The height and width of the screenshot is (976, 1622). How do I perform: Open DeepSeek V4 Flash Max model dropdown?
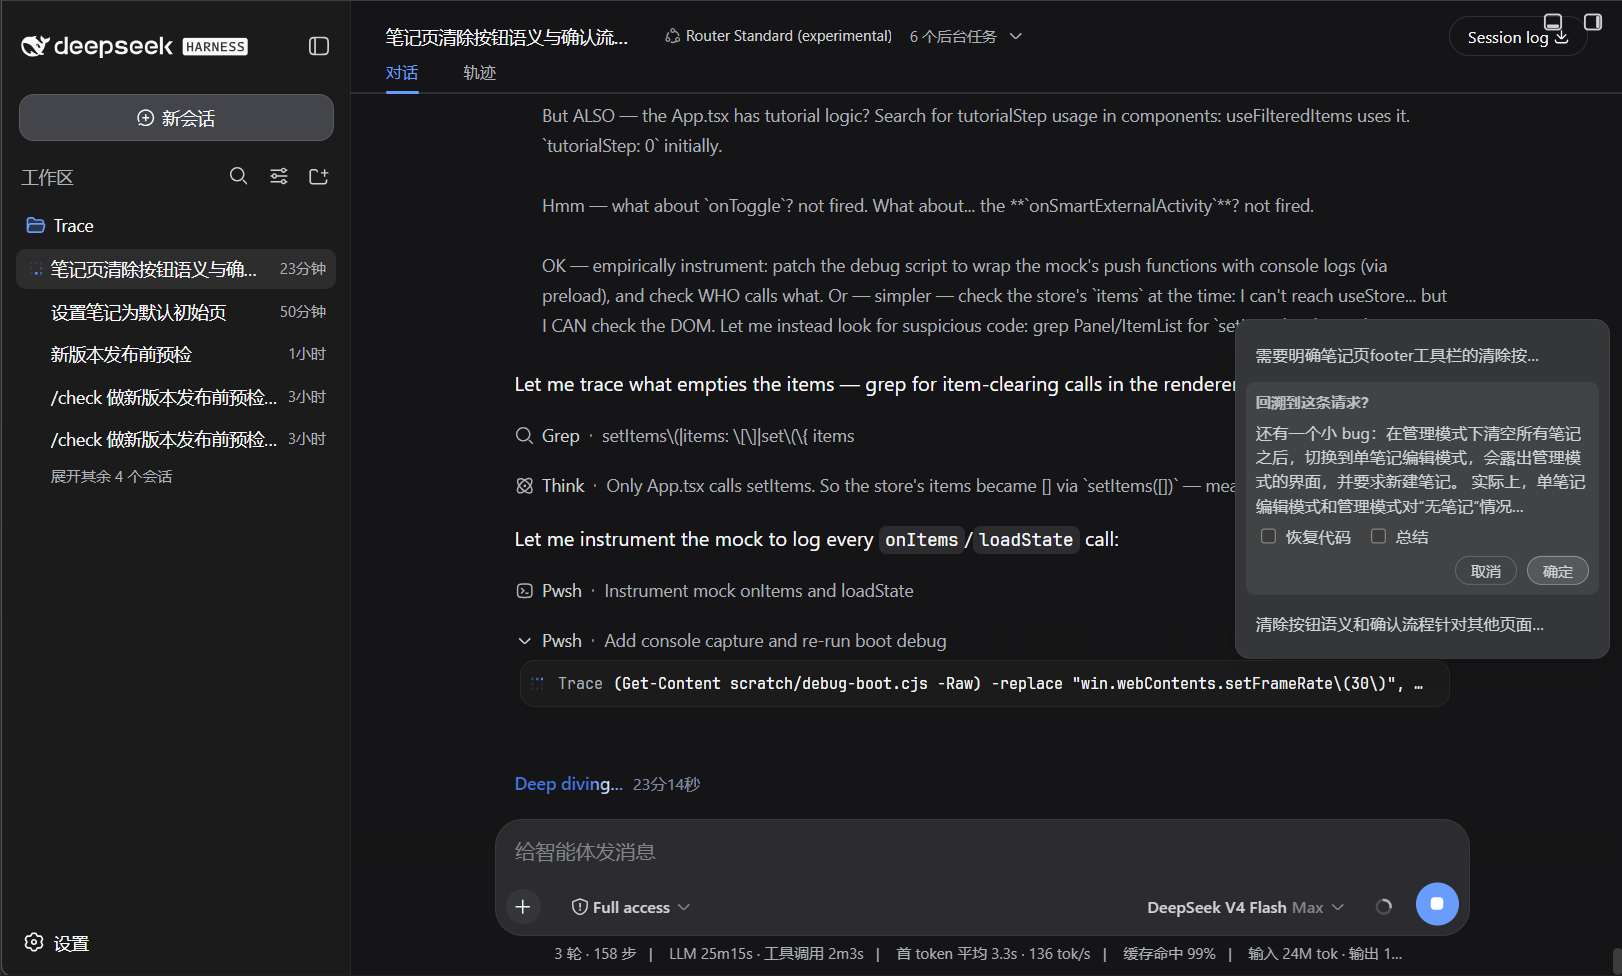1246,907
